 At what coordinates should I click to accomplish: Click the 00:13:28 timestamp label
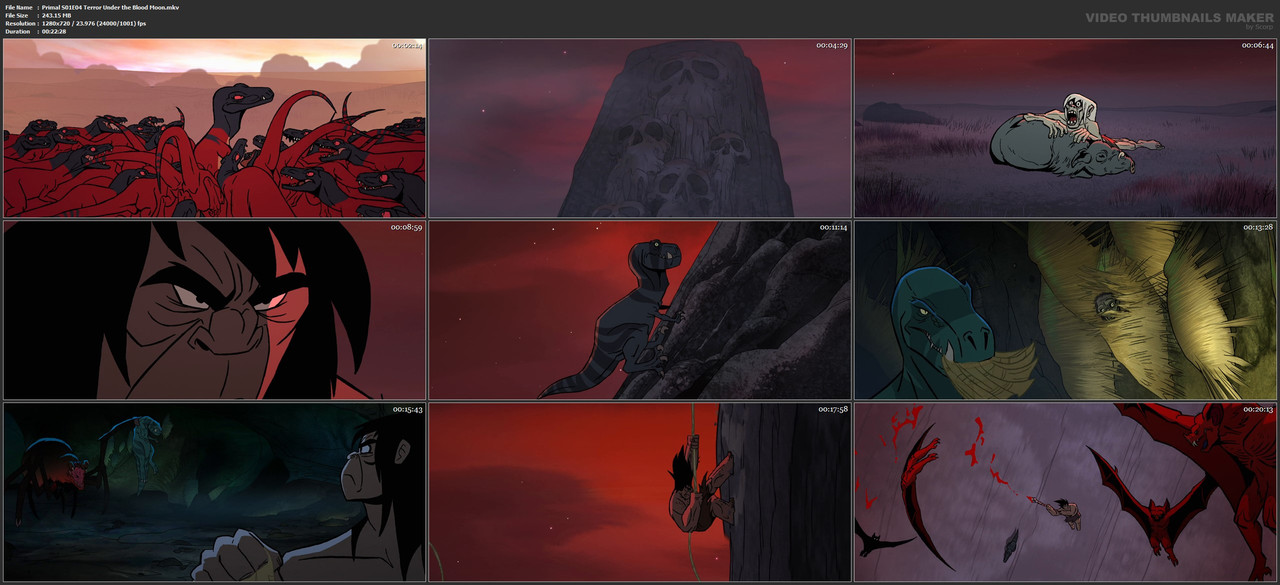1257,227
